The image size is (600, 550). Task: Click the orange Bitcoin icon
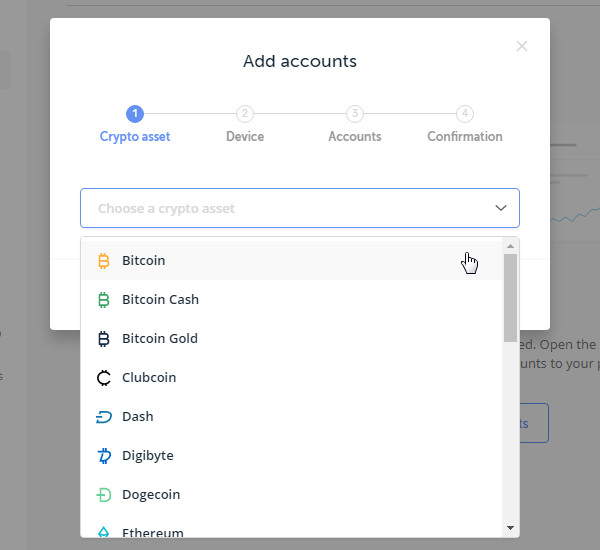tap(104, 261)
